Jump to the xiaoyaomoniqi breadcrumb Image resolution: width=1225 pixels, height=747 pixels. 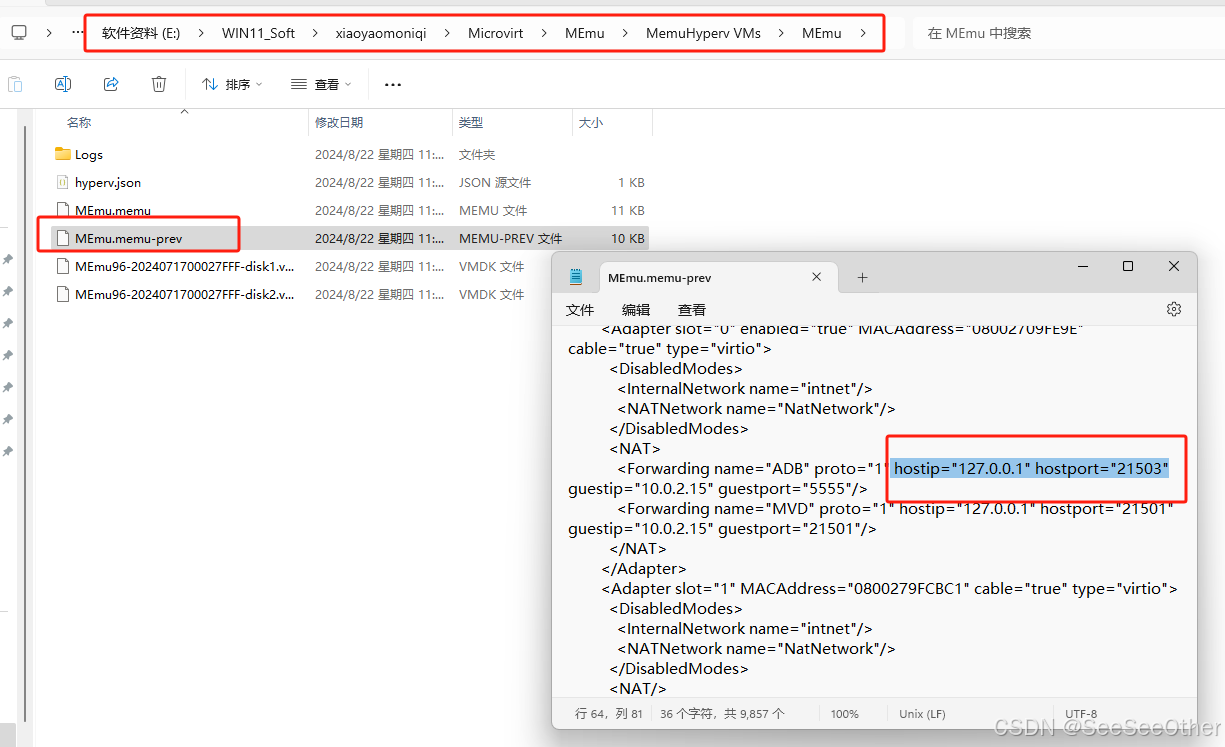[381, 33]
